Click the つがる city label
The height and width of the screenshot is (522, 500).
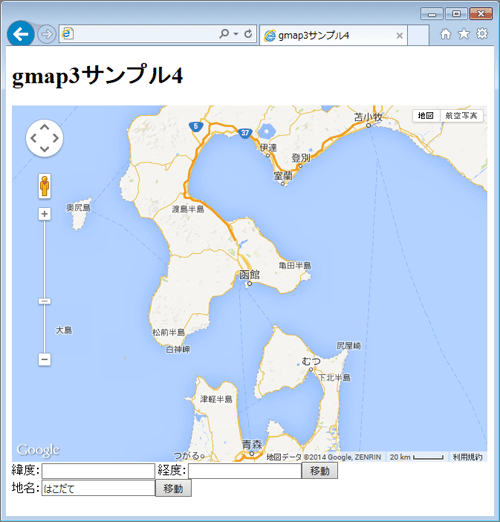[x=186, y=456]
